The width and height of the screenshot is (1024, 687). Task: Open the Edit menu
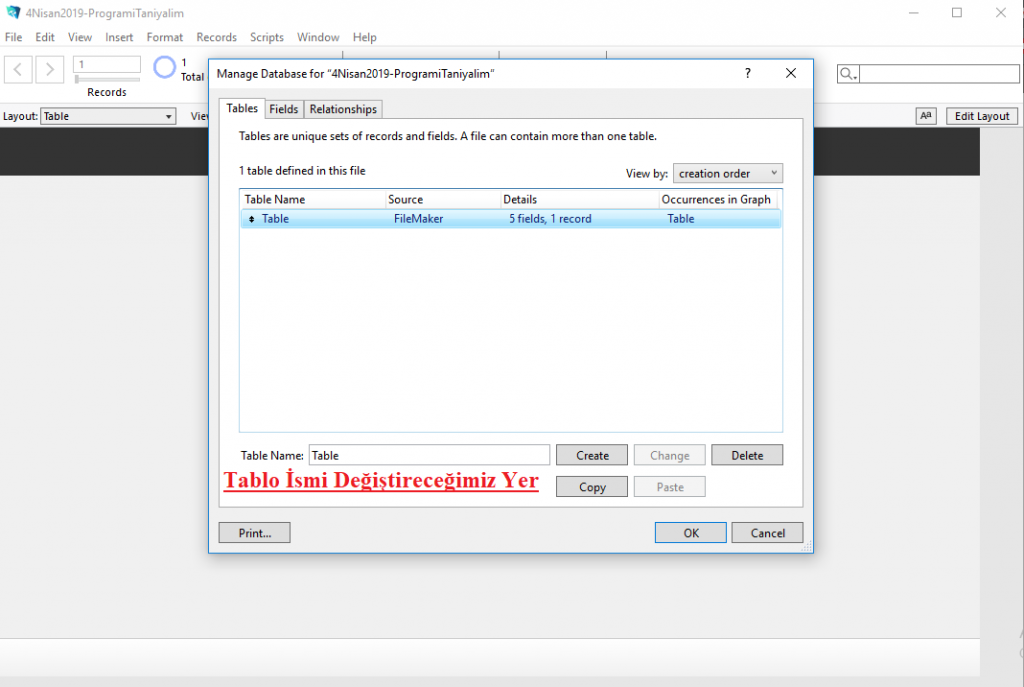point(45,37)
